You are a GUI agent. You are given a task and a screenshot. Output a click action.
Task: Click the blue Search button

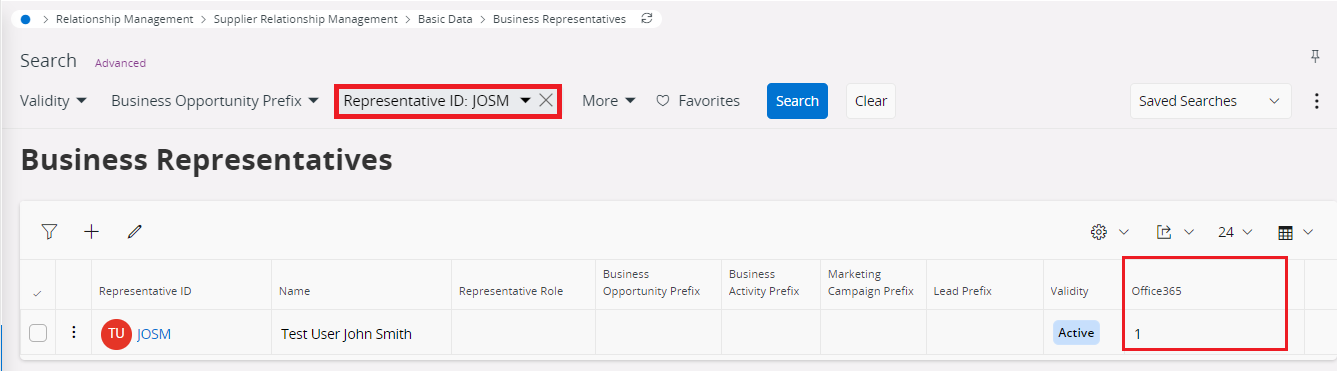797,101
